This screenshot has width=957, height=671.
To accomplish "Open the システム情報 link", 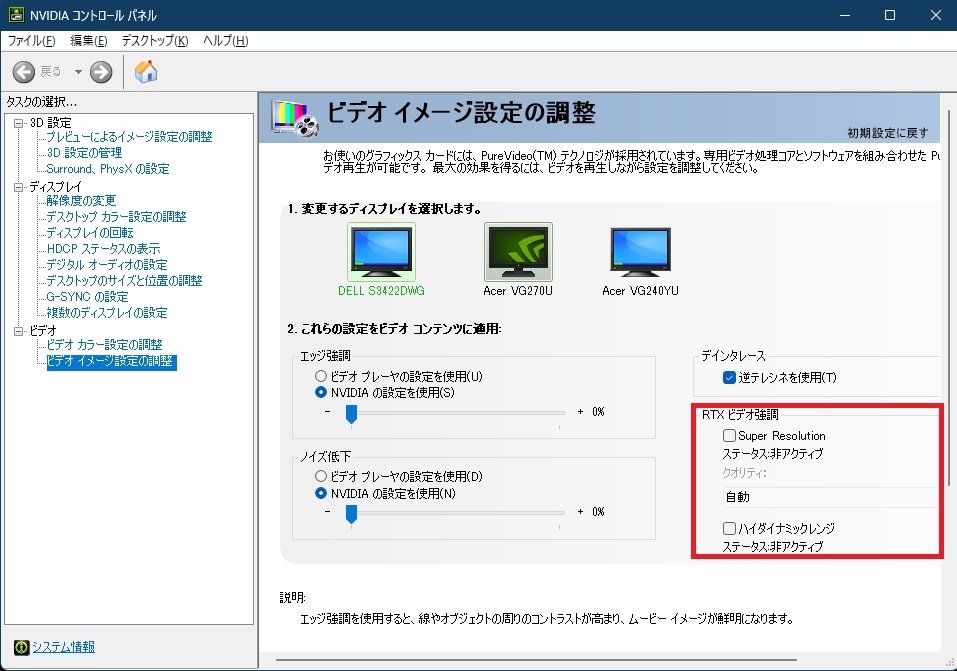I will pos(63,647).
